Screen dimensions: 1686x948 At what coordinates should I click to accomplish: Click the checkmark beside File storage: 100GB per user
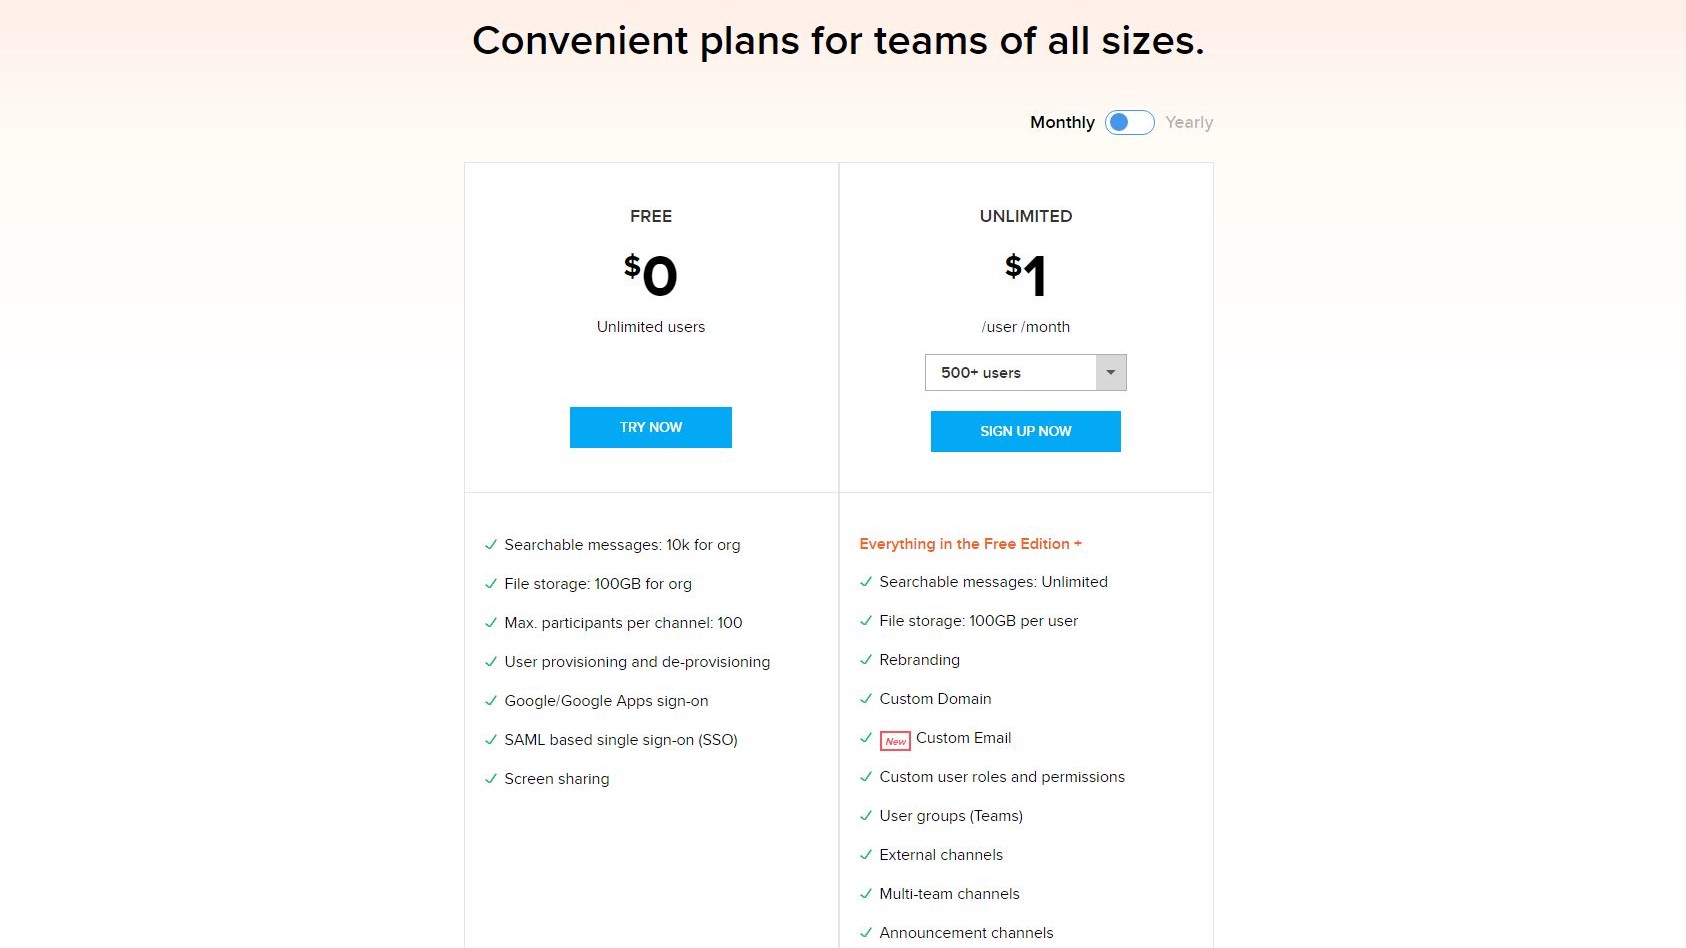[866, 621]
